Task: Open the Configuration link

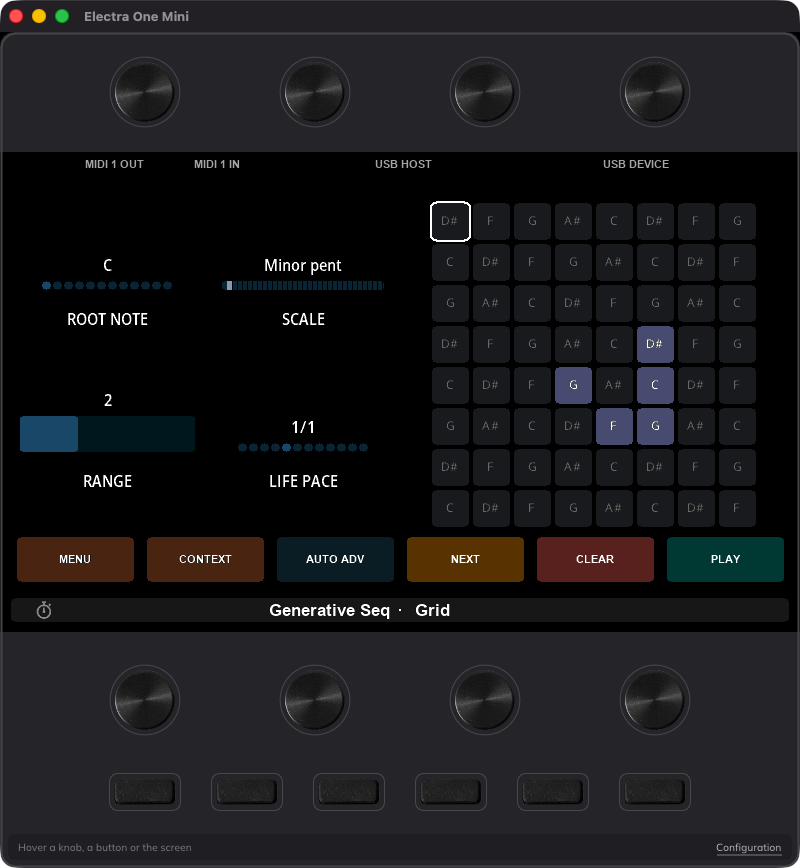Action: 748,848
